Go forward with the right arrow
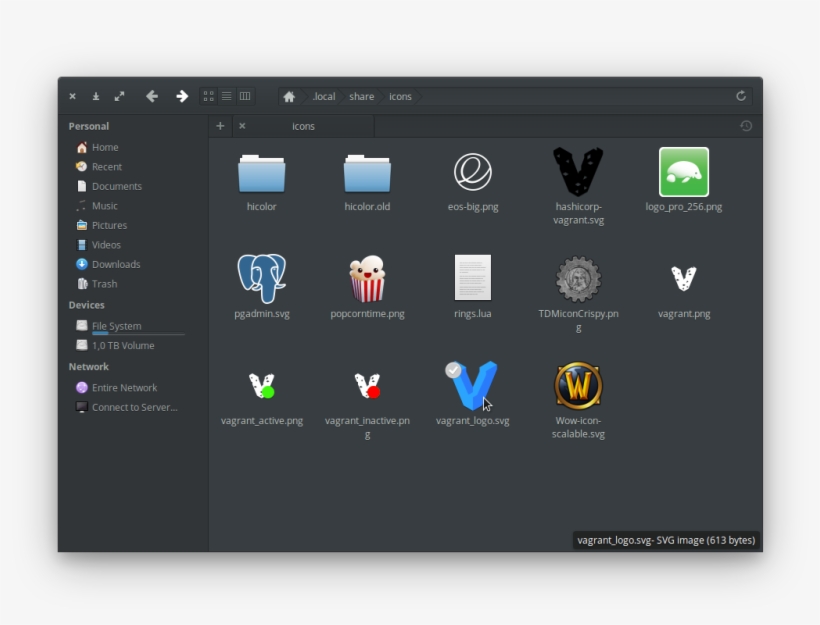 coord(181,96)
